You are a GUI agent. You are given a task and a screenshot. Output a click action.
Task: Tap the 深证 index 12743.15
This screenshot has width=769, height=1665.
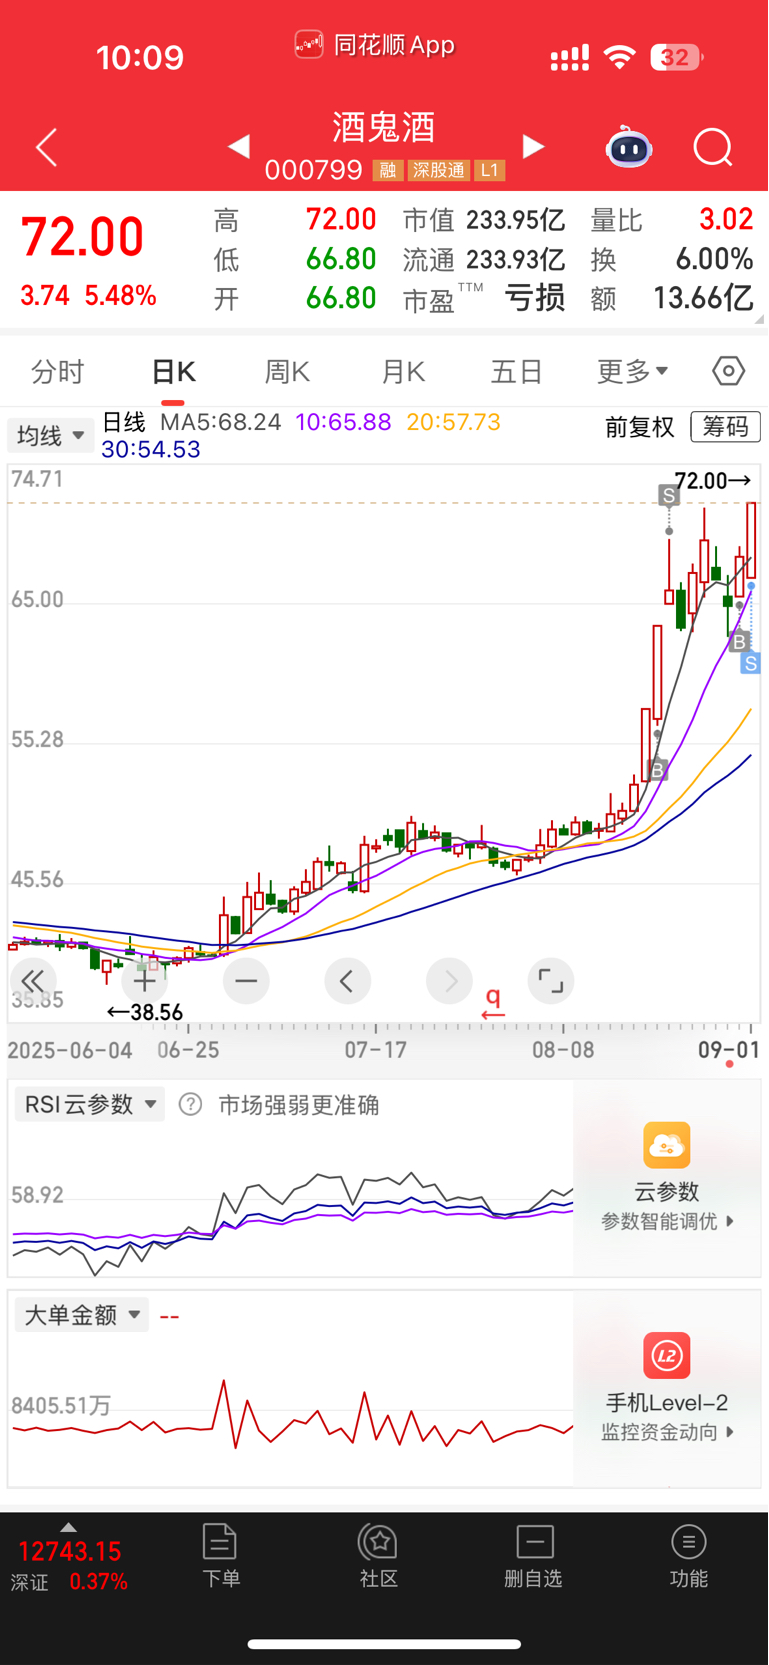(70, 1551)
